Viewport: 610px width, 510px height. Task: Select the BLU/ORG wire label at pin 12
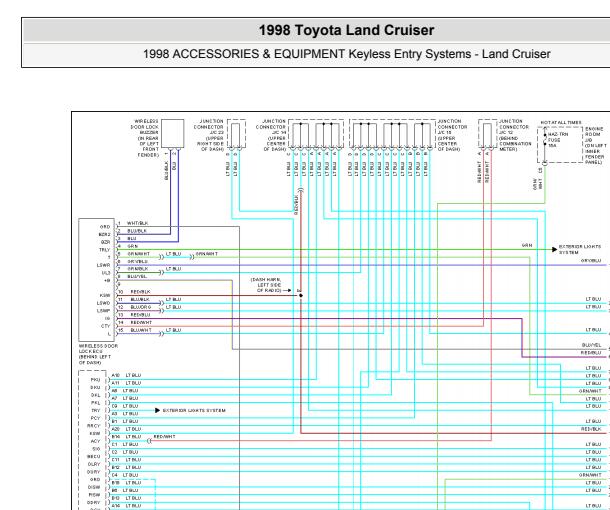(x=140, y=307)
